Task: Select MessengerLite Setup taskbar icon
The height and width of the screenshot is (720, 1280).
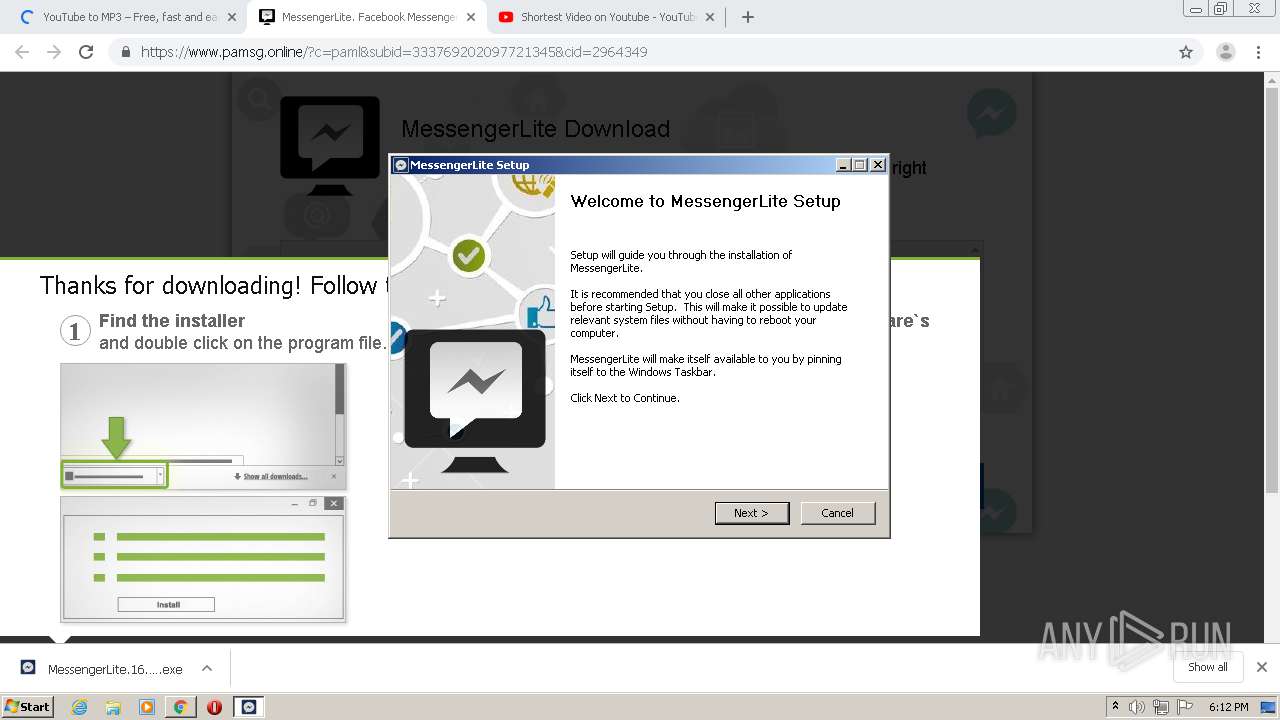Action: click(x=249, y=707)
